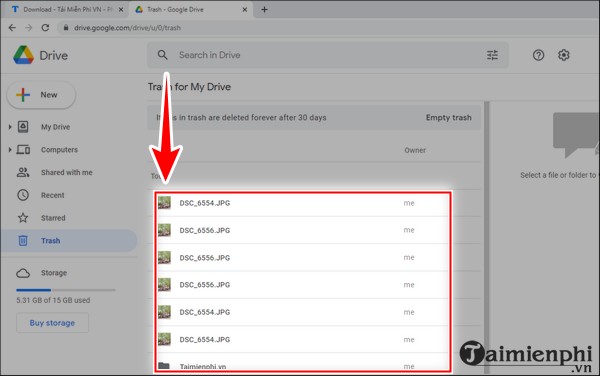Open Starred in sidebar
The image size is (600, 376).
coord(53,218)
